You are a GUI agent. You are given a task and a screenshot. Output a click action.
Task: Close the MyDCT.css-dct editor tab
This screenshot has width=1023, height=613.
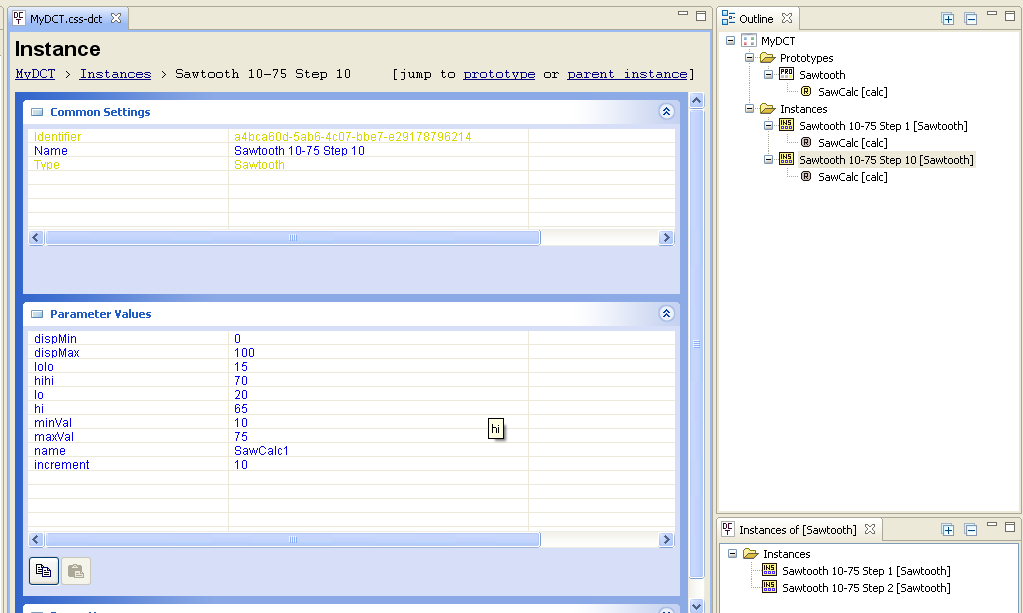tap(116, 19)
